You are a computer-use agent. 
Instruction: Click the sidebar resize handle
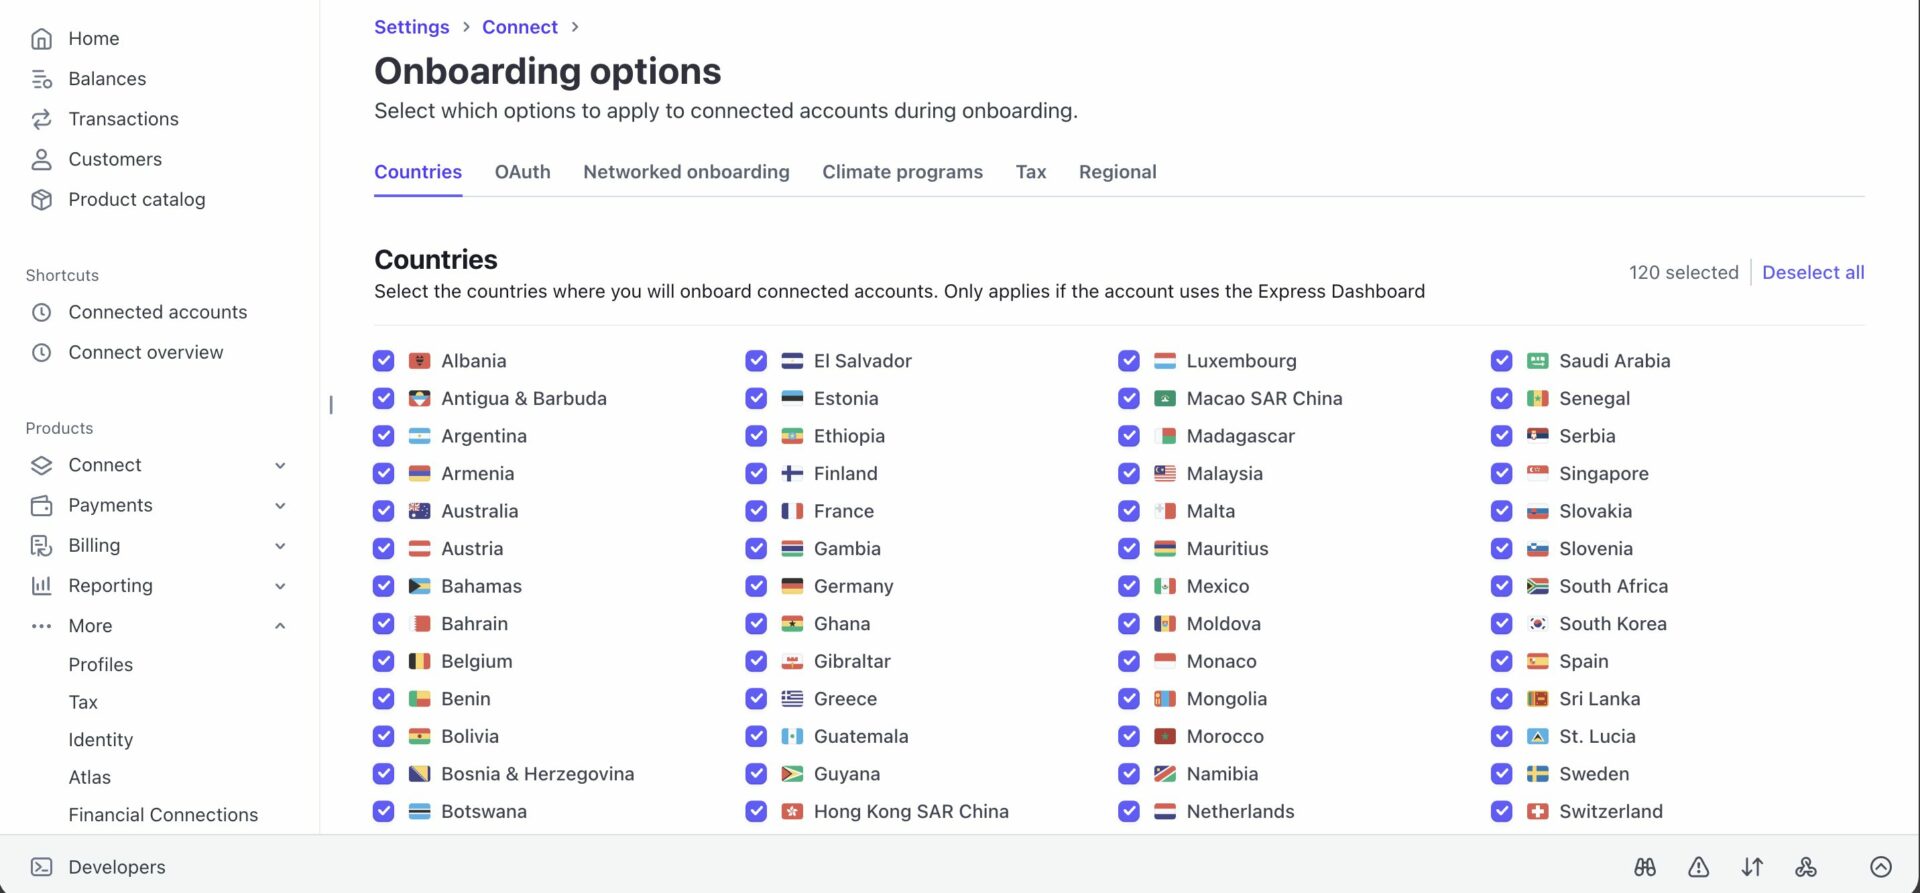pyautogui.click(x=331, y=405)
